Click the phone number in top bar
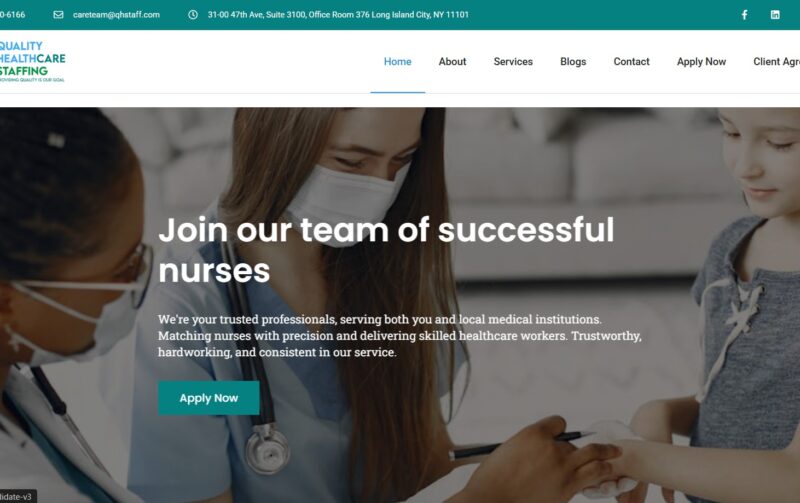This screenshot has height=503, width=800. point(12,15)
